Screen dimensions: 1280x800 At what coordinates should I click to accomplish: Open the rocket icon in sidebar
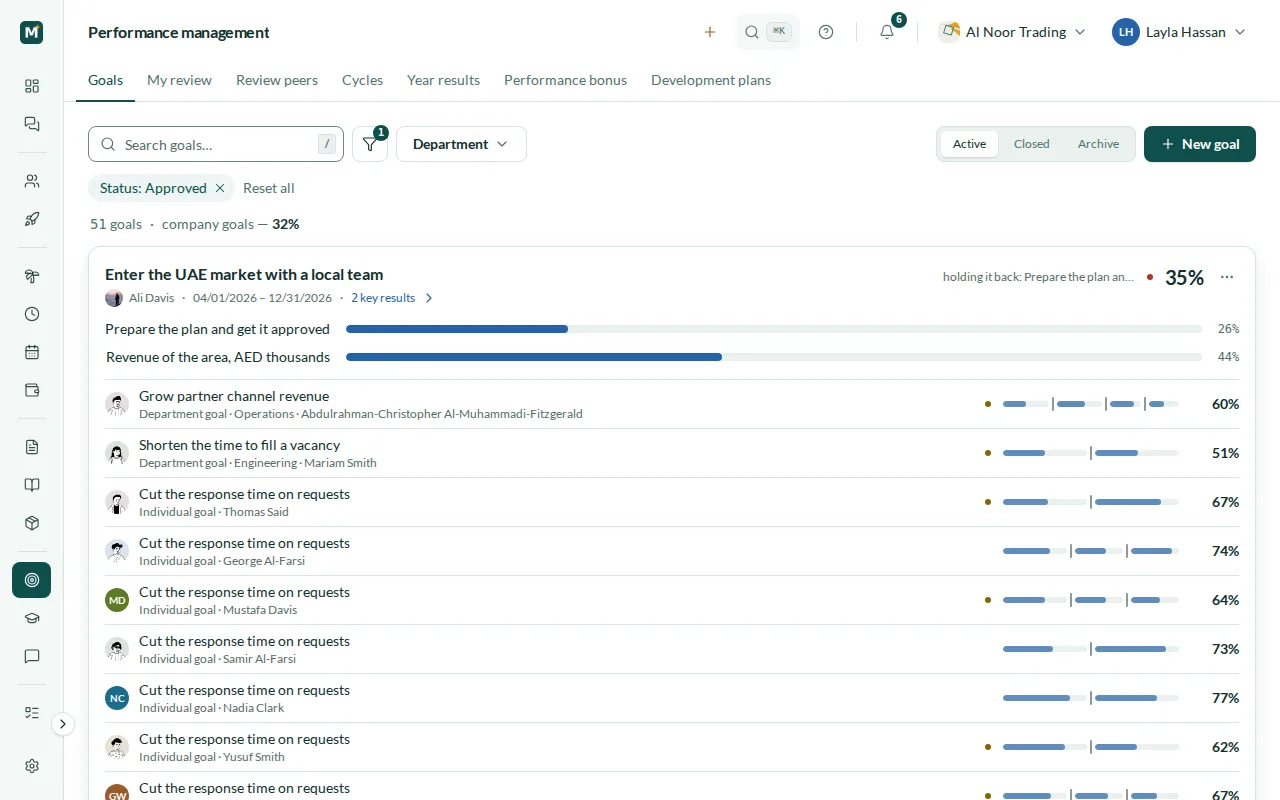point(32,219)
